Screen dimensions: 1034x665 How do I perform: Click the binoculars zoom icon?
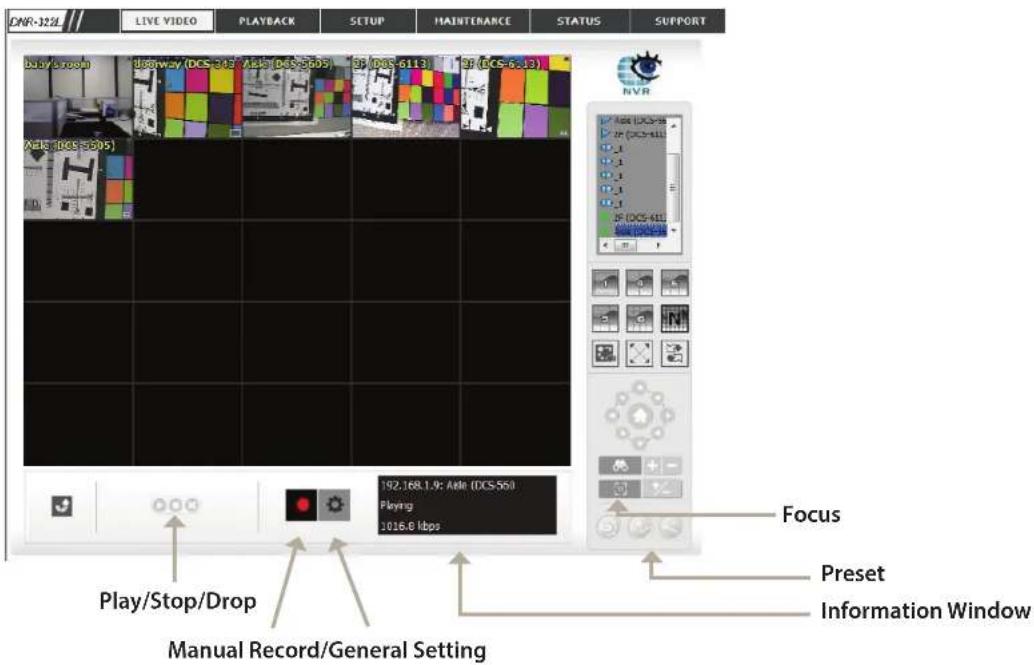(620, 466)
